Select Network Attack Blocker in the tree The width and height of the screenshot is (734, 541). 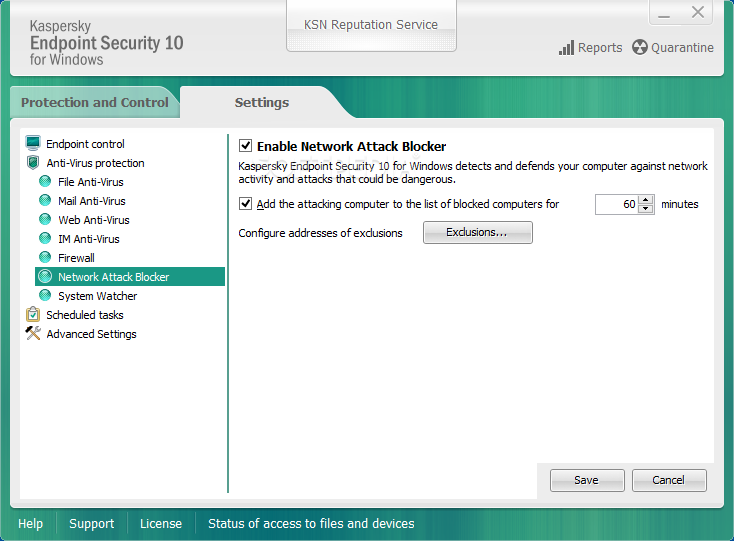(130, 277)
